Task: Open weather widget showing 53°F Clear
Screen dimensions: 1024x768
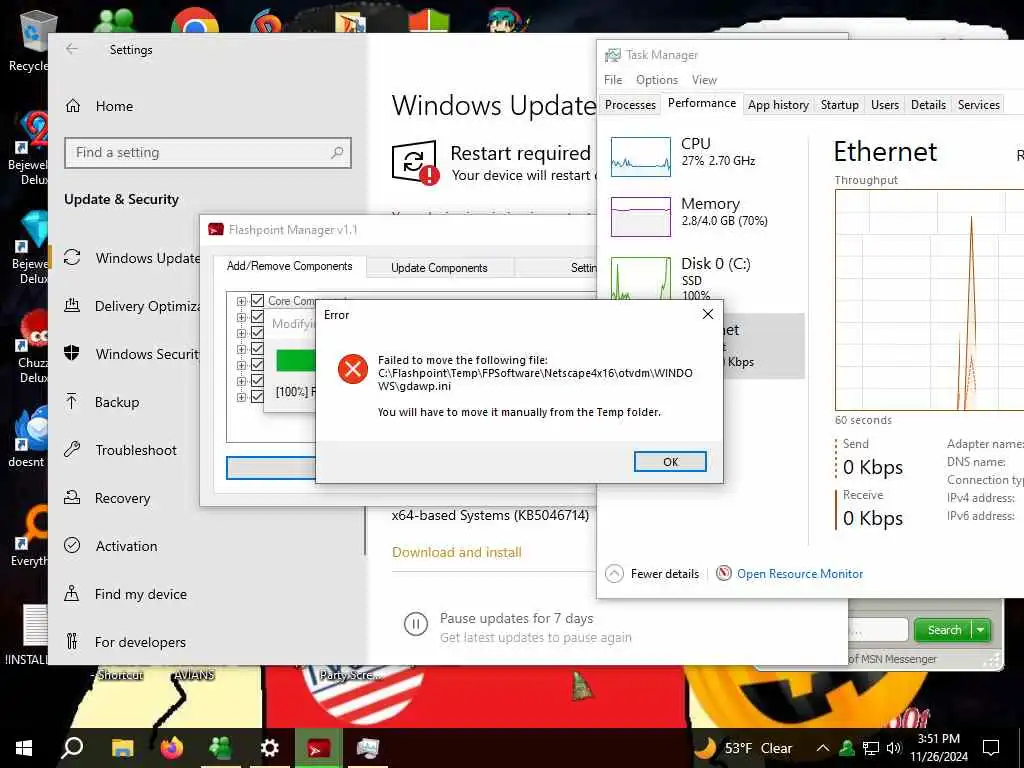Action: point(743,748)
